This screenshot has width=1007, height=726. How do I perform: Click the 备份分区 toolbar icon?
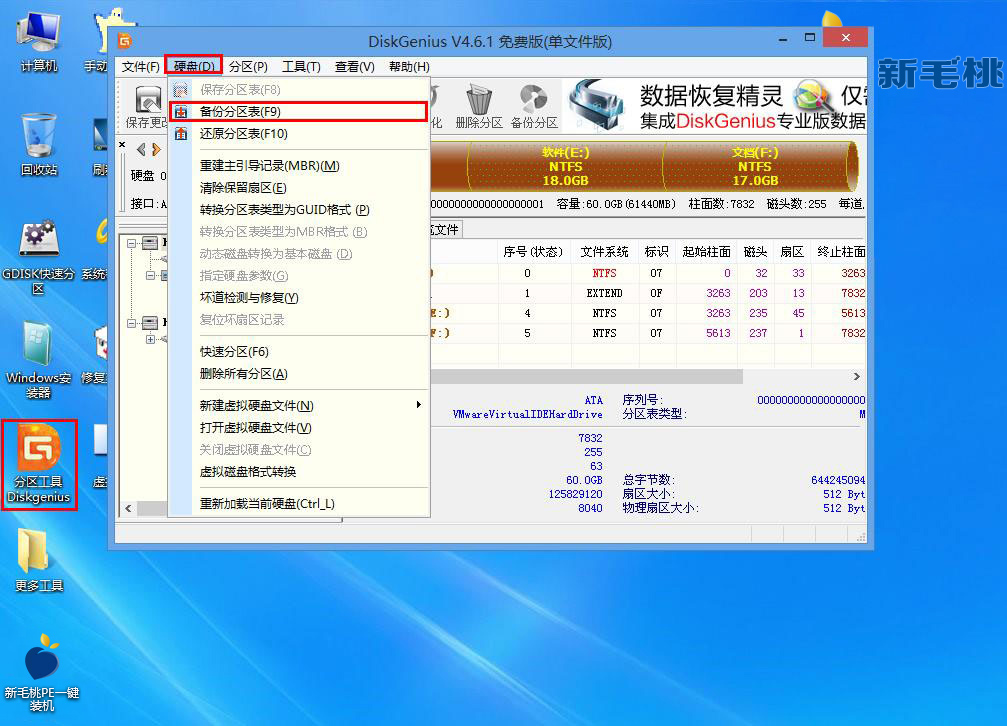tap(534, 106)
